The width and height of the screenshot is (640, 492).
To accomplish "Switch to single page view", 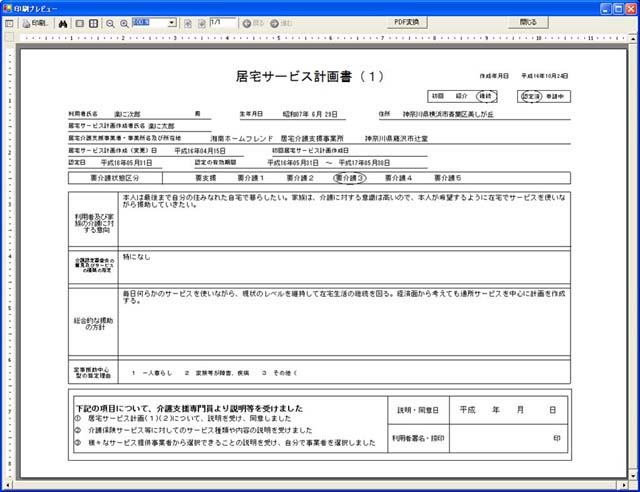I will 80,24.
